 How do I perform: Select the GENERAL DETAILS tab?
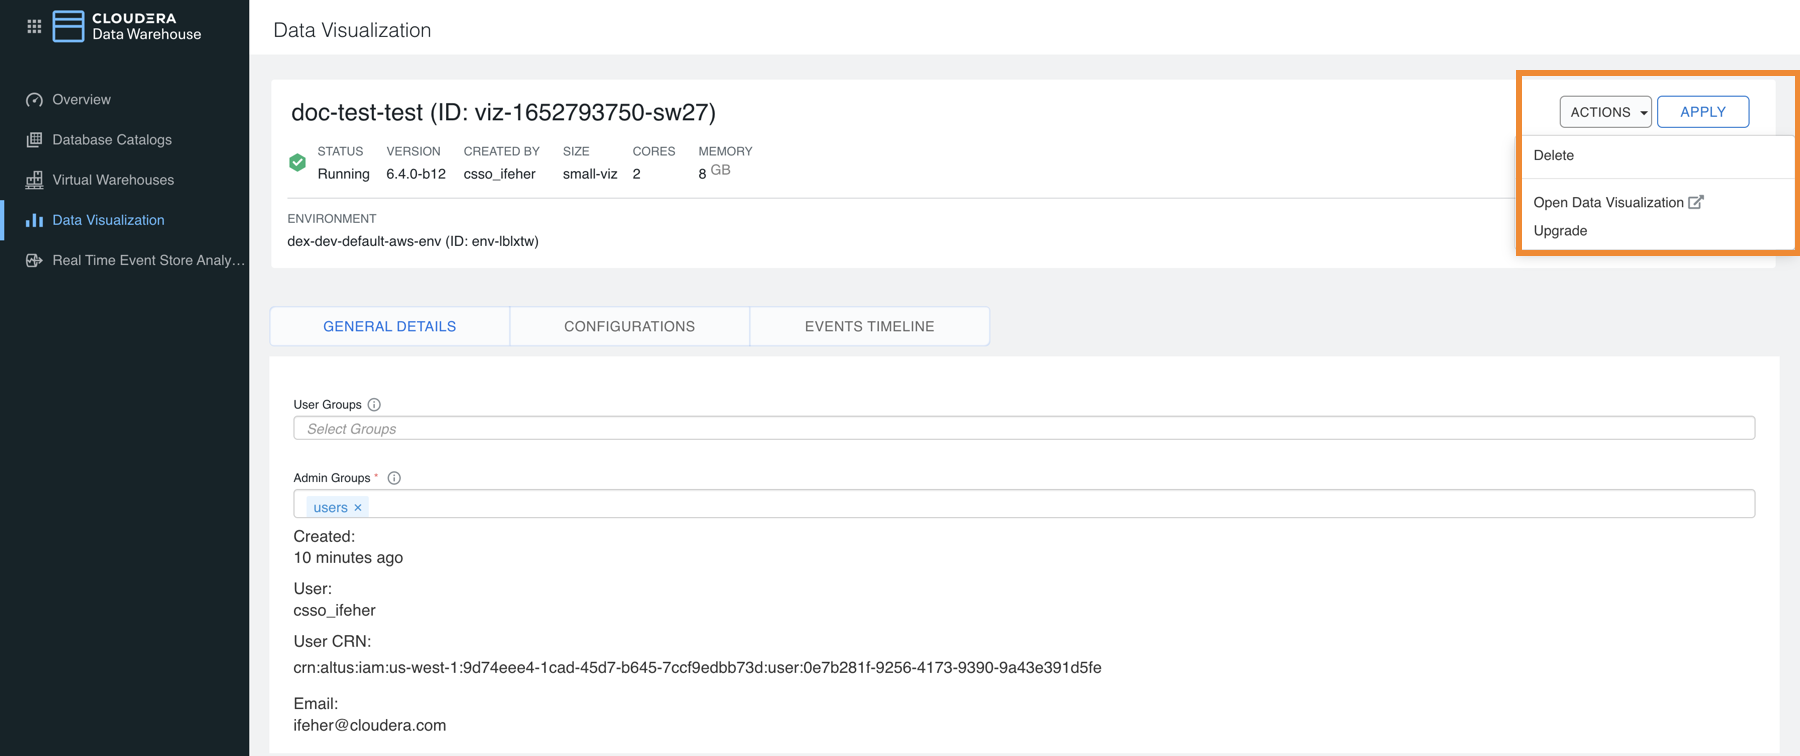[389, 327]
